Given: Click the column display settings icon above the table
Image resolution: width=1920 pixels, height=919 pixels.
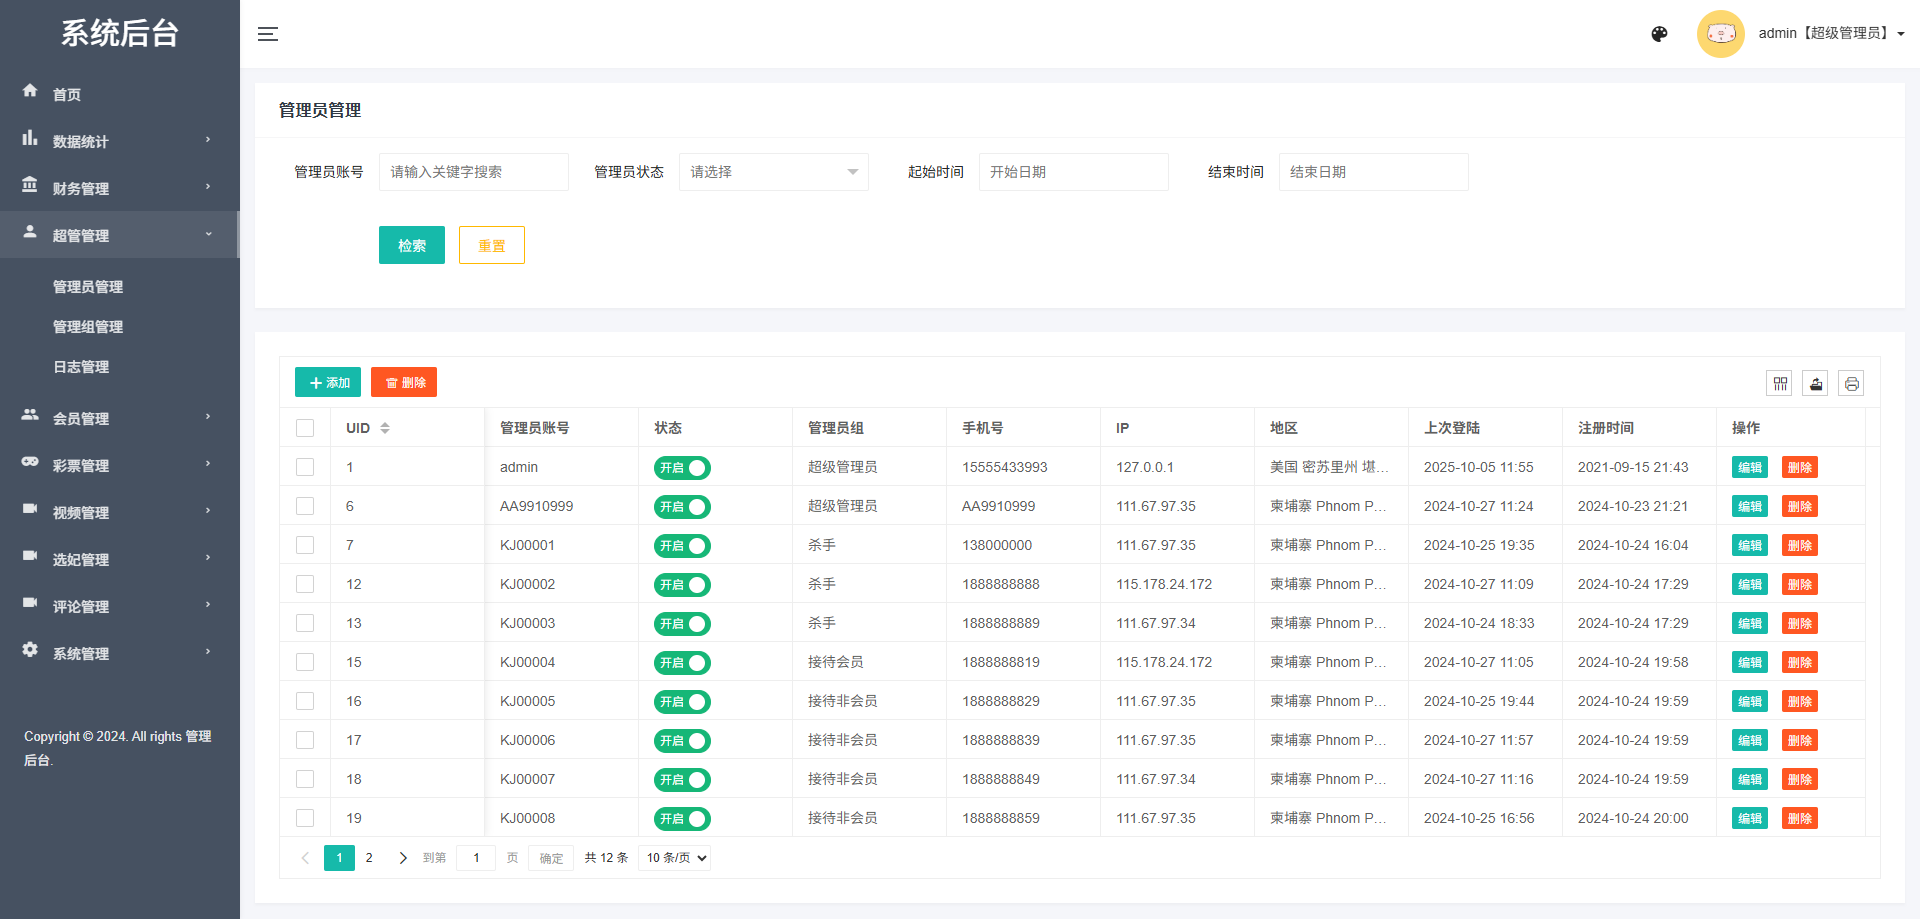Looking at the screenshot, I should (x=1780, y=383).
